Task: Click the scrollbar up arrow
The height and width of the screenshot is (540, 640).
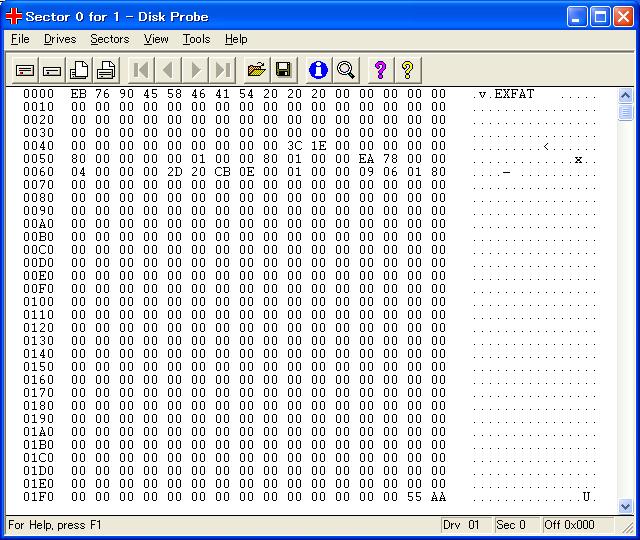Action: click(x=625, y=96)
